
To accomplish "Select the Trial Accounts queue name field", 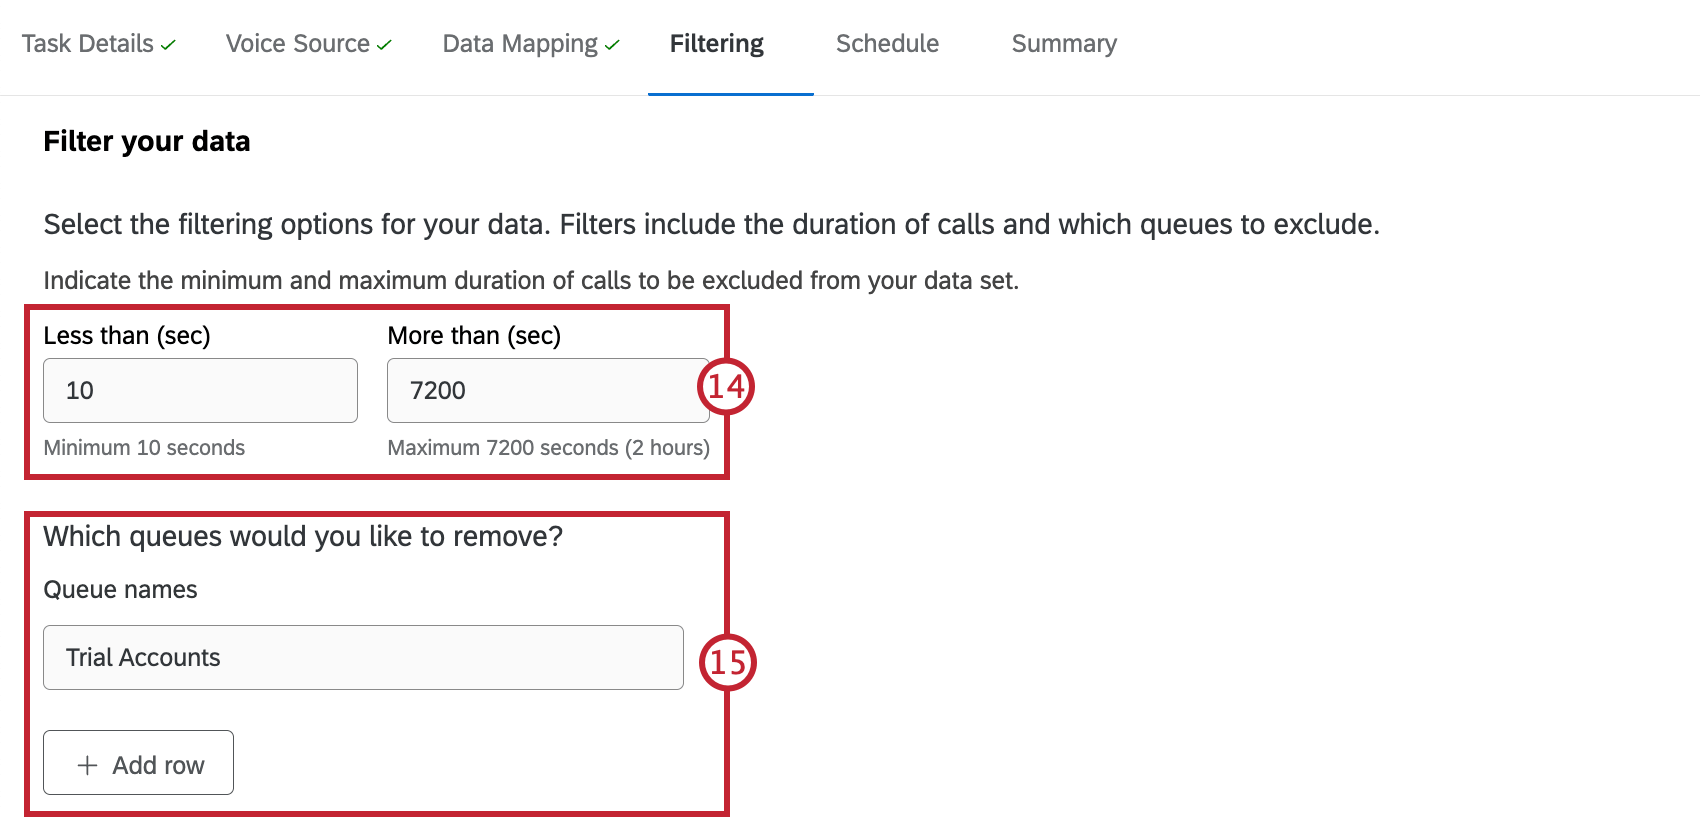I will (x=363, y=657).
